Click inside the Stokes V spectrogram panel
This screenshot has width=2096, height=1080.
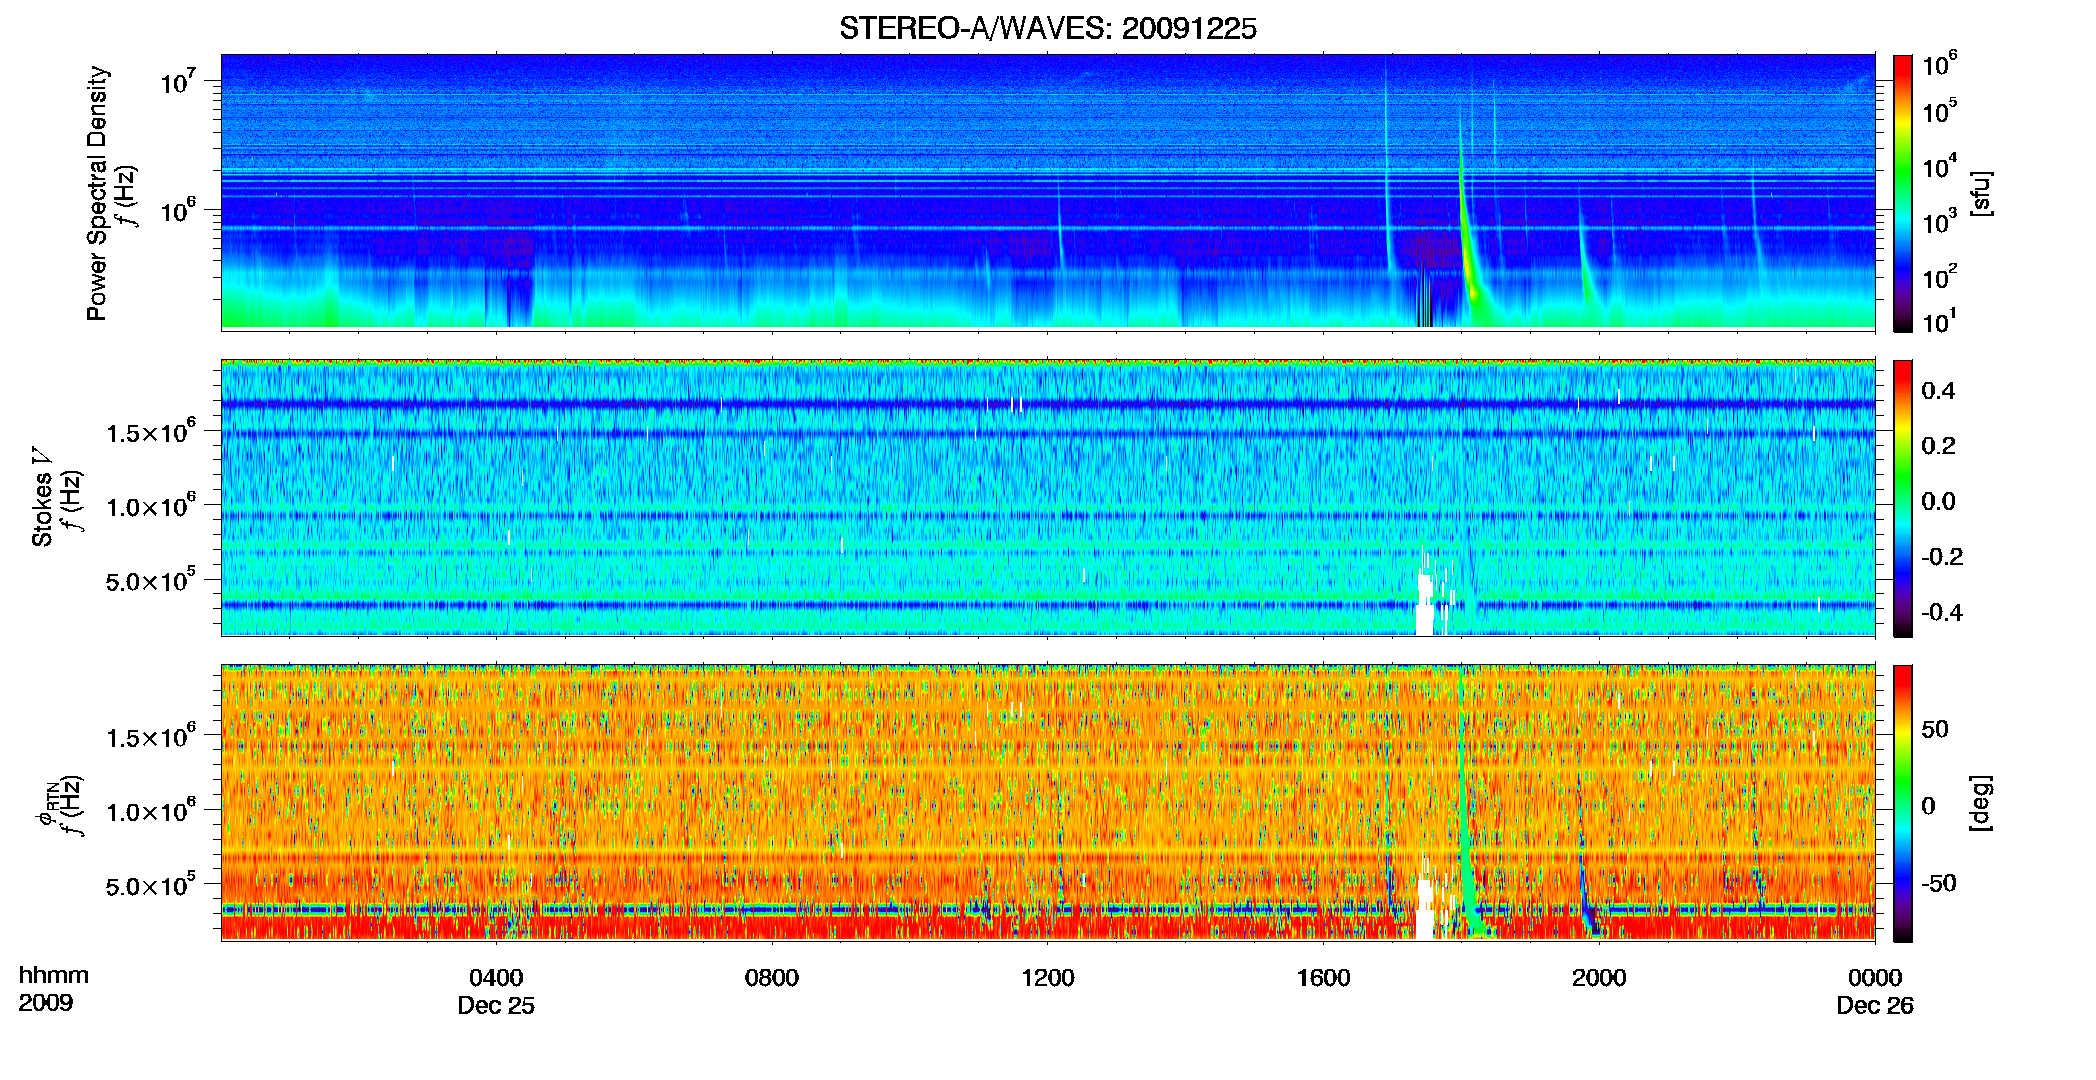click(x=1048, y=498)
